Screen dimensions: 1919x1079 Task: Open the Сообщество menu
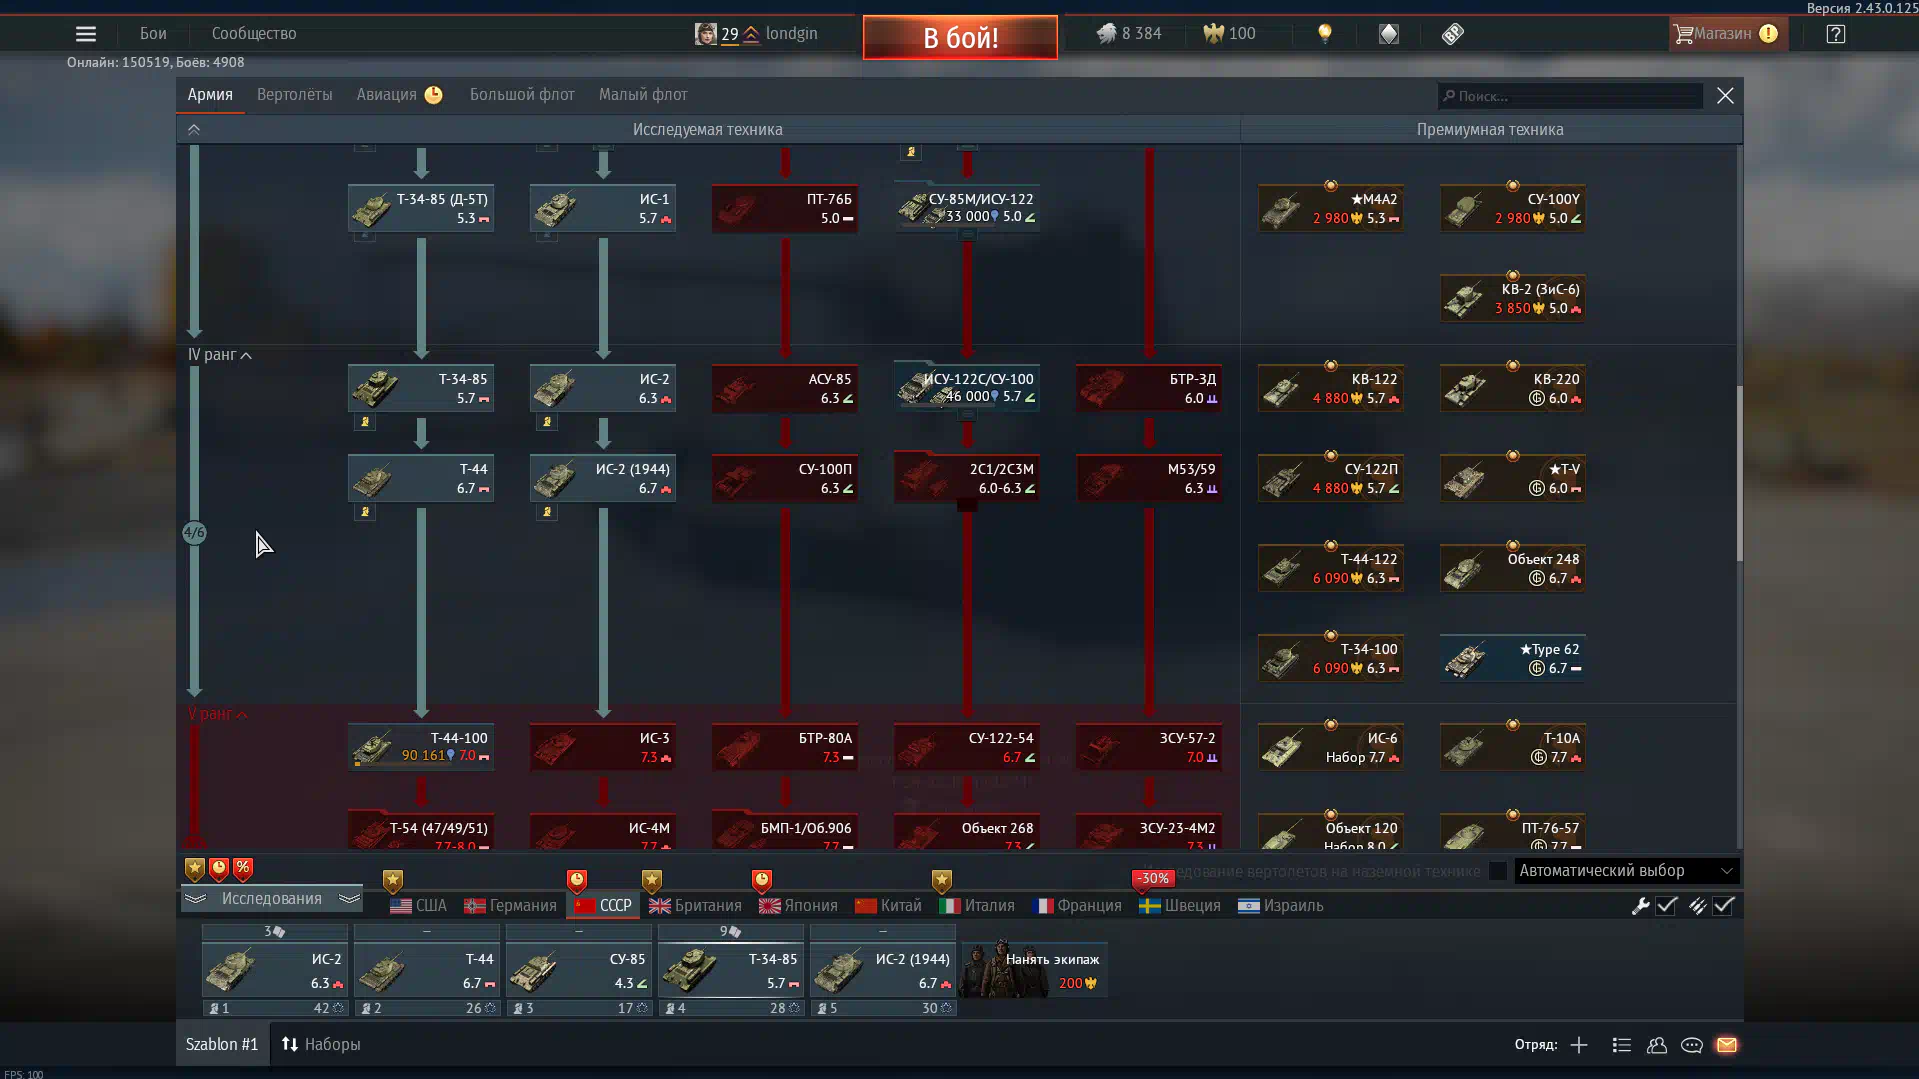tap(254, 34)
